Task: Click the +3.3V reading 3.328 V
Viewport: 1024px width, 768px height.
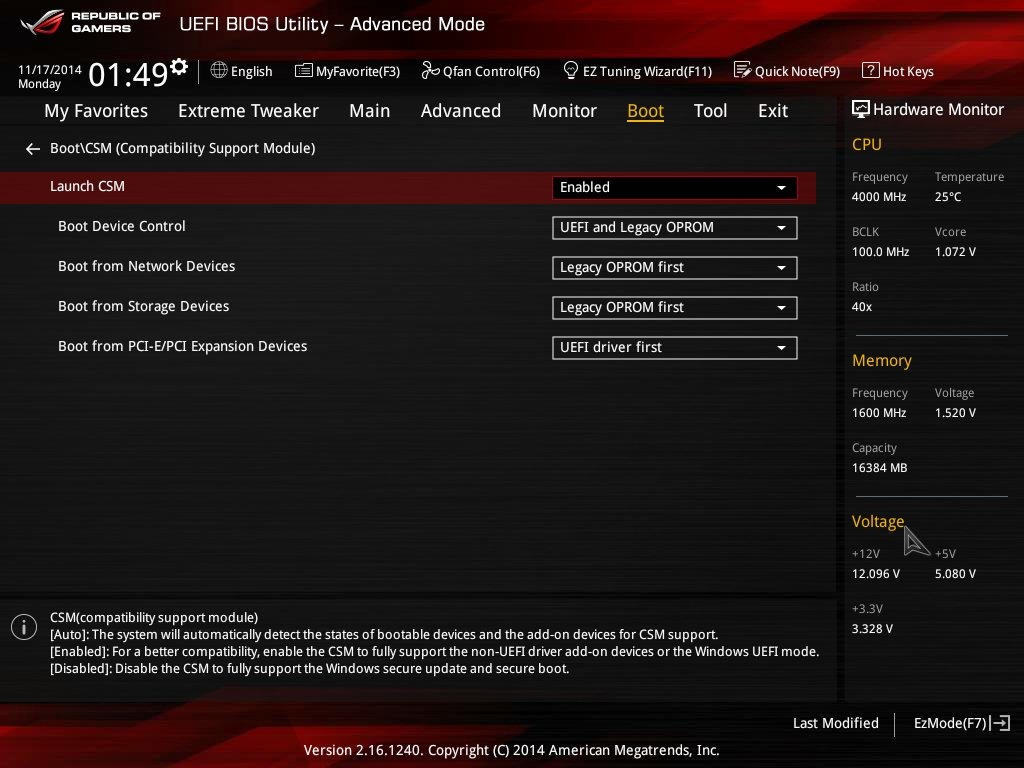Action: coord(872,628)
